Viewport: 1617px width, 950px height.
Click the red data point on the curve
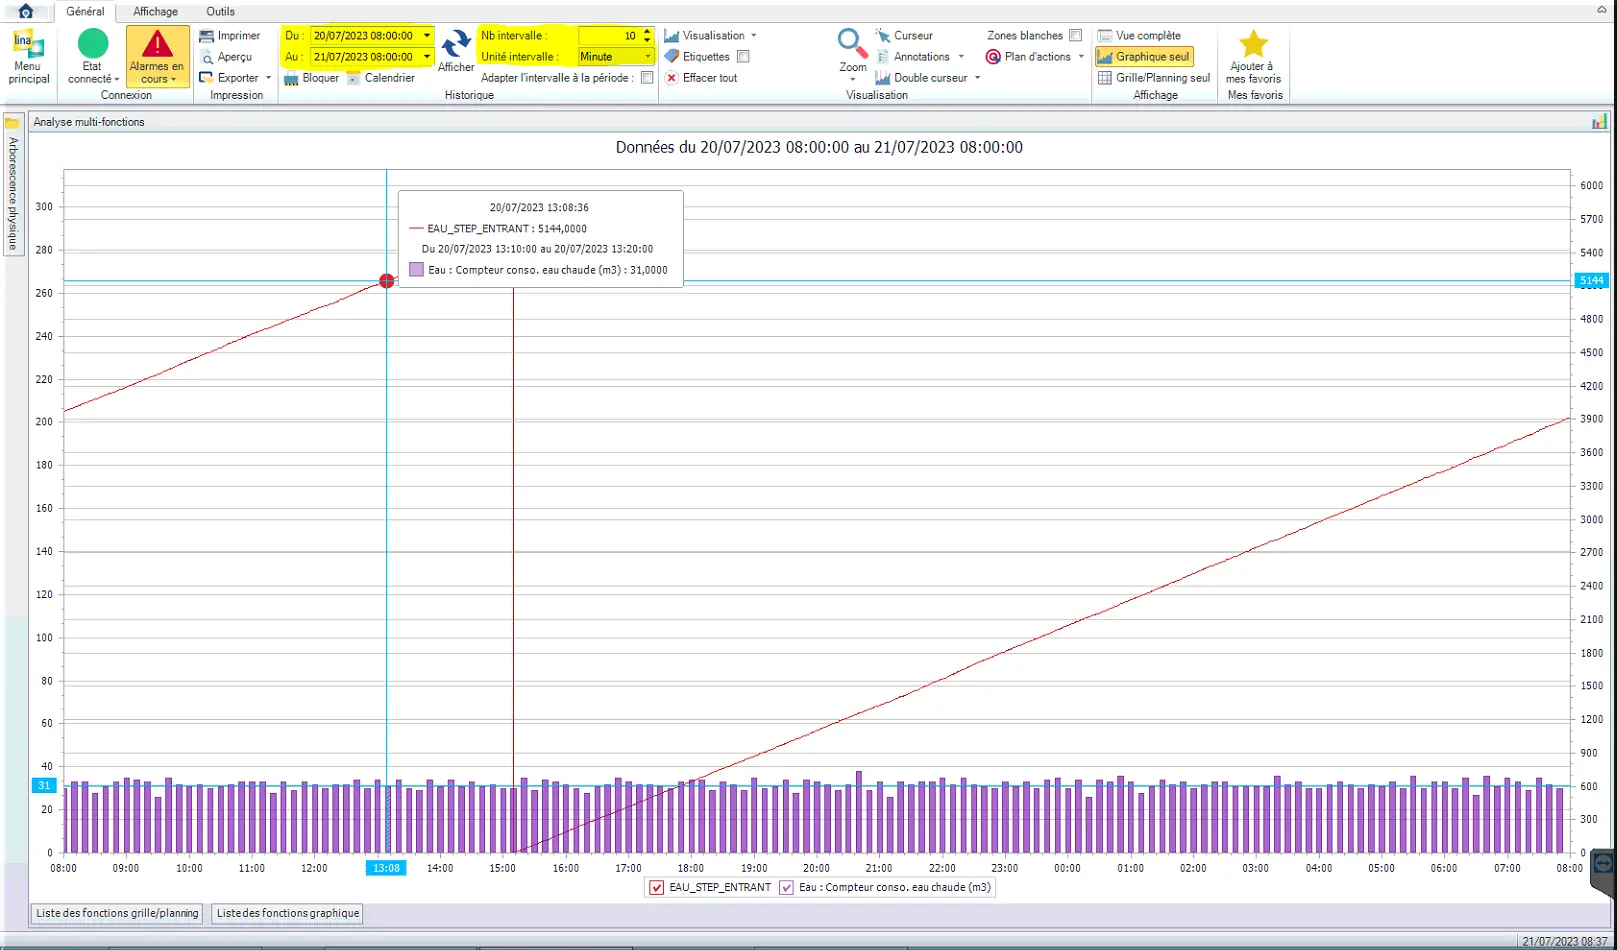tap(387, 281)
